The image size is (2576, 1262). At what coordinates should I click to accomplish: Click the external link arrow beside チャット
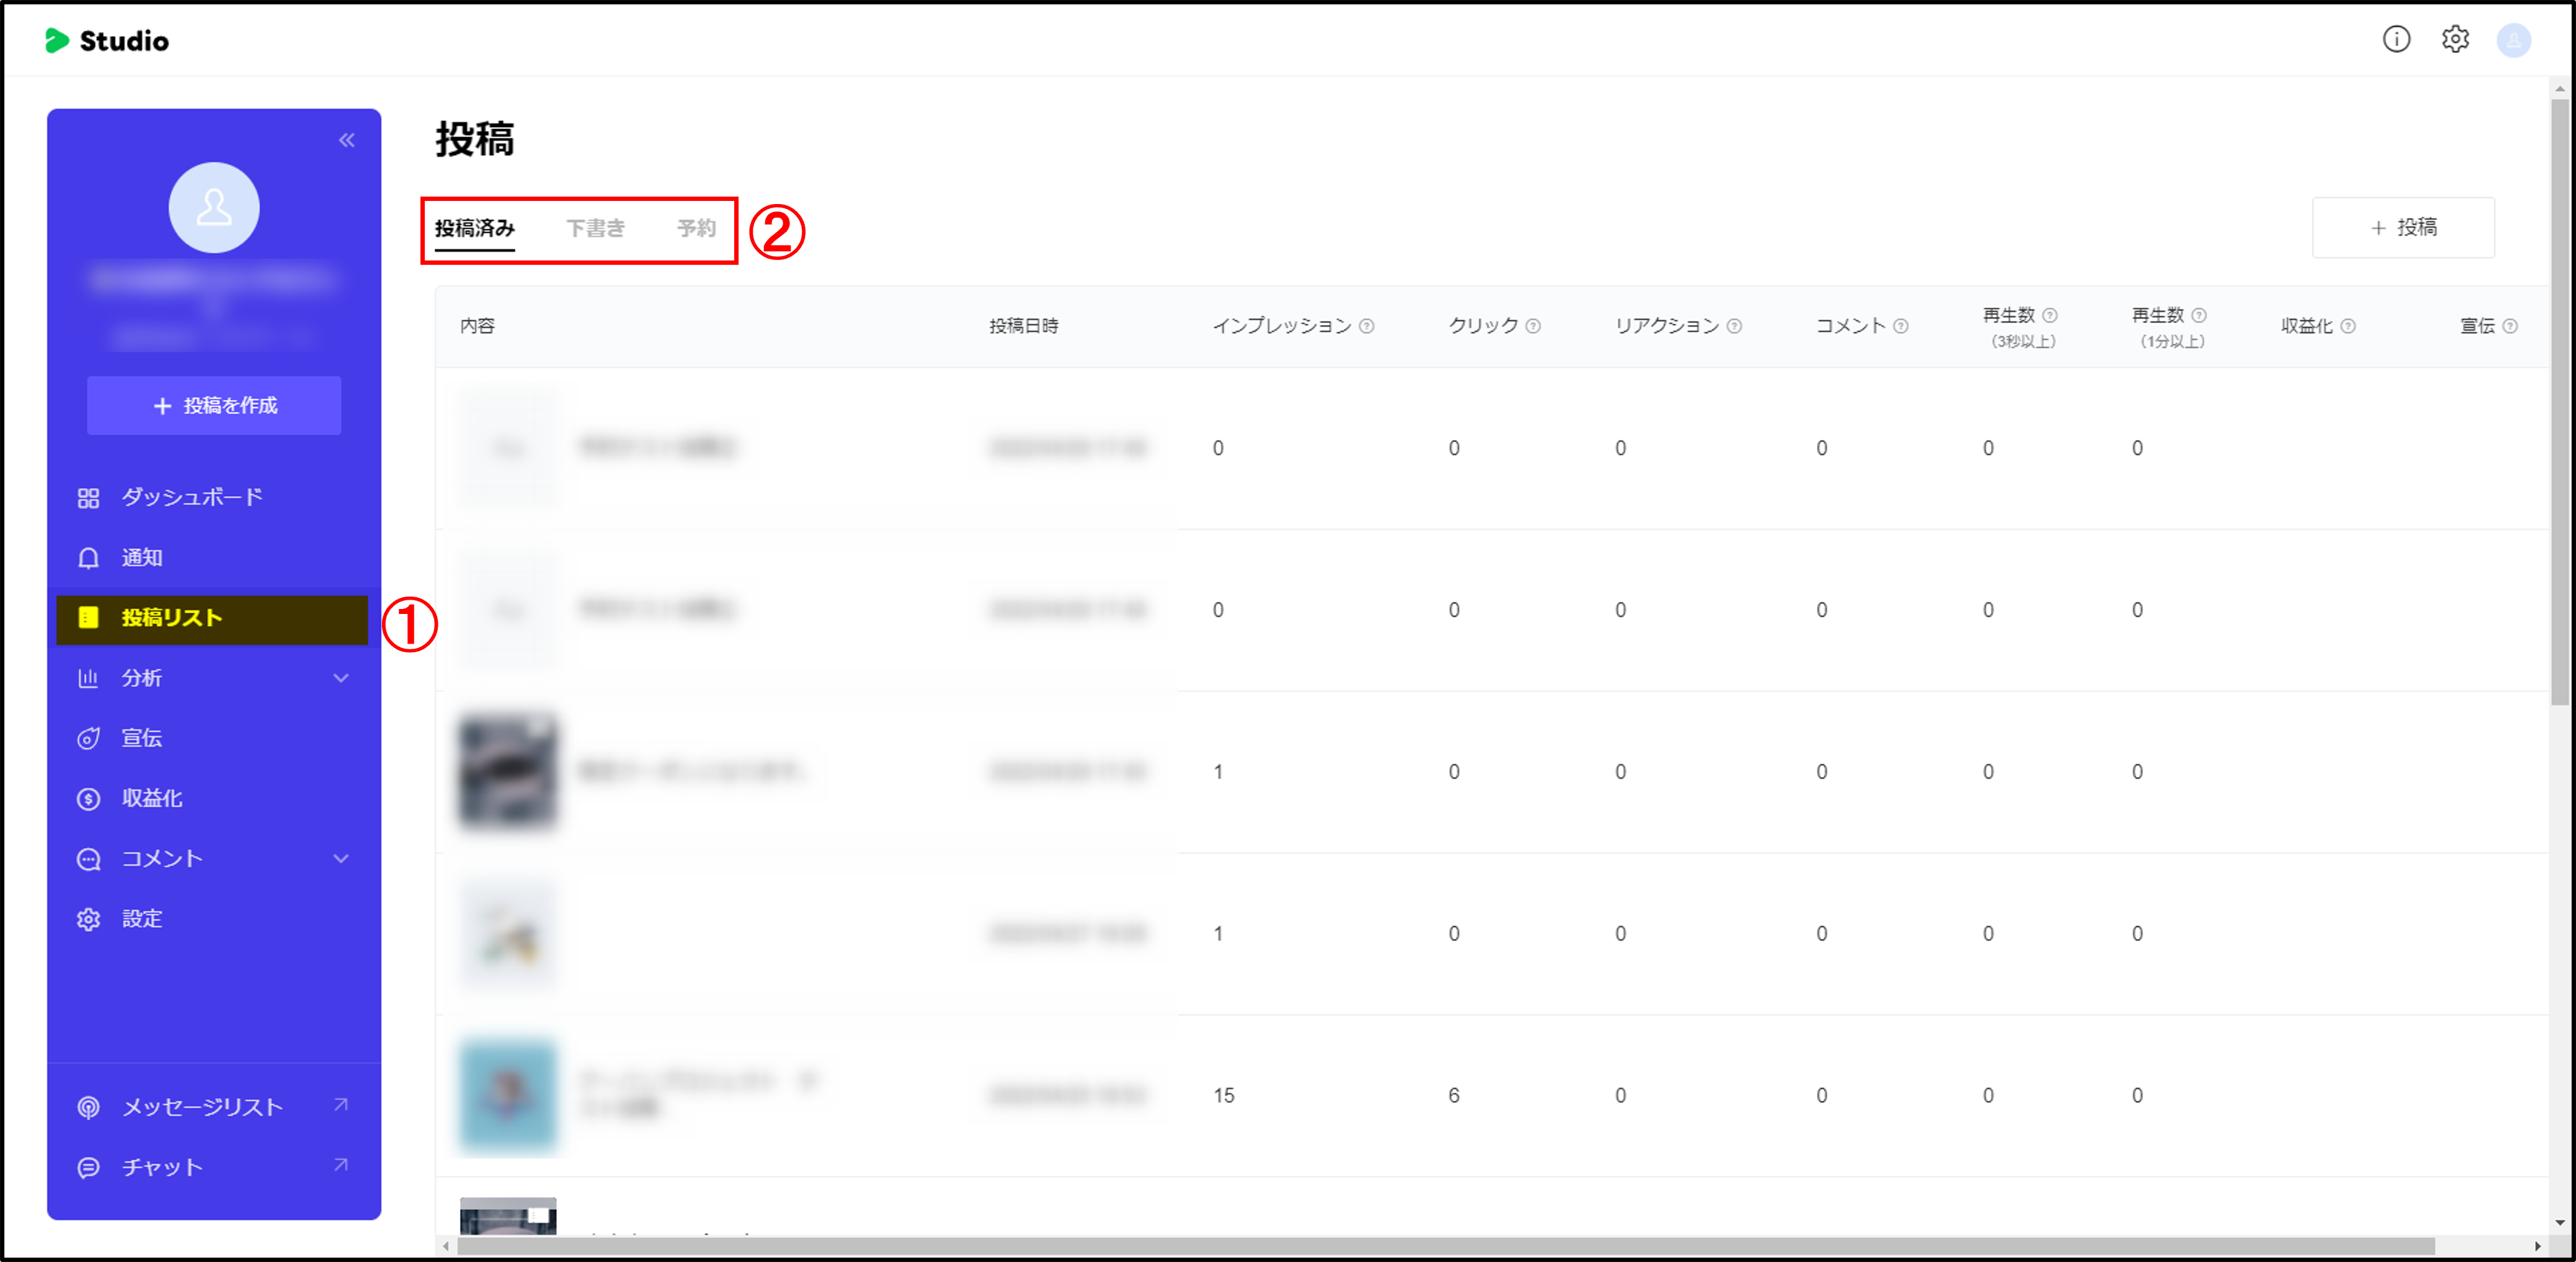click(341, 1165)
